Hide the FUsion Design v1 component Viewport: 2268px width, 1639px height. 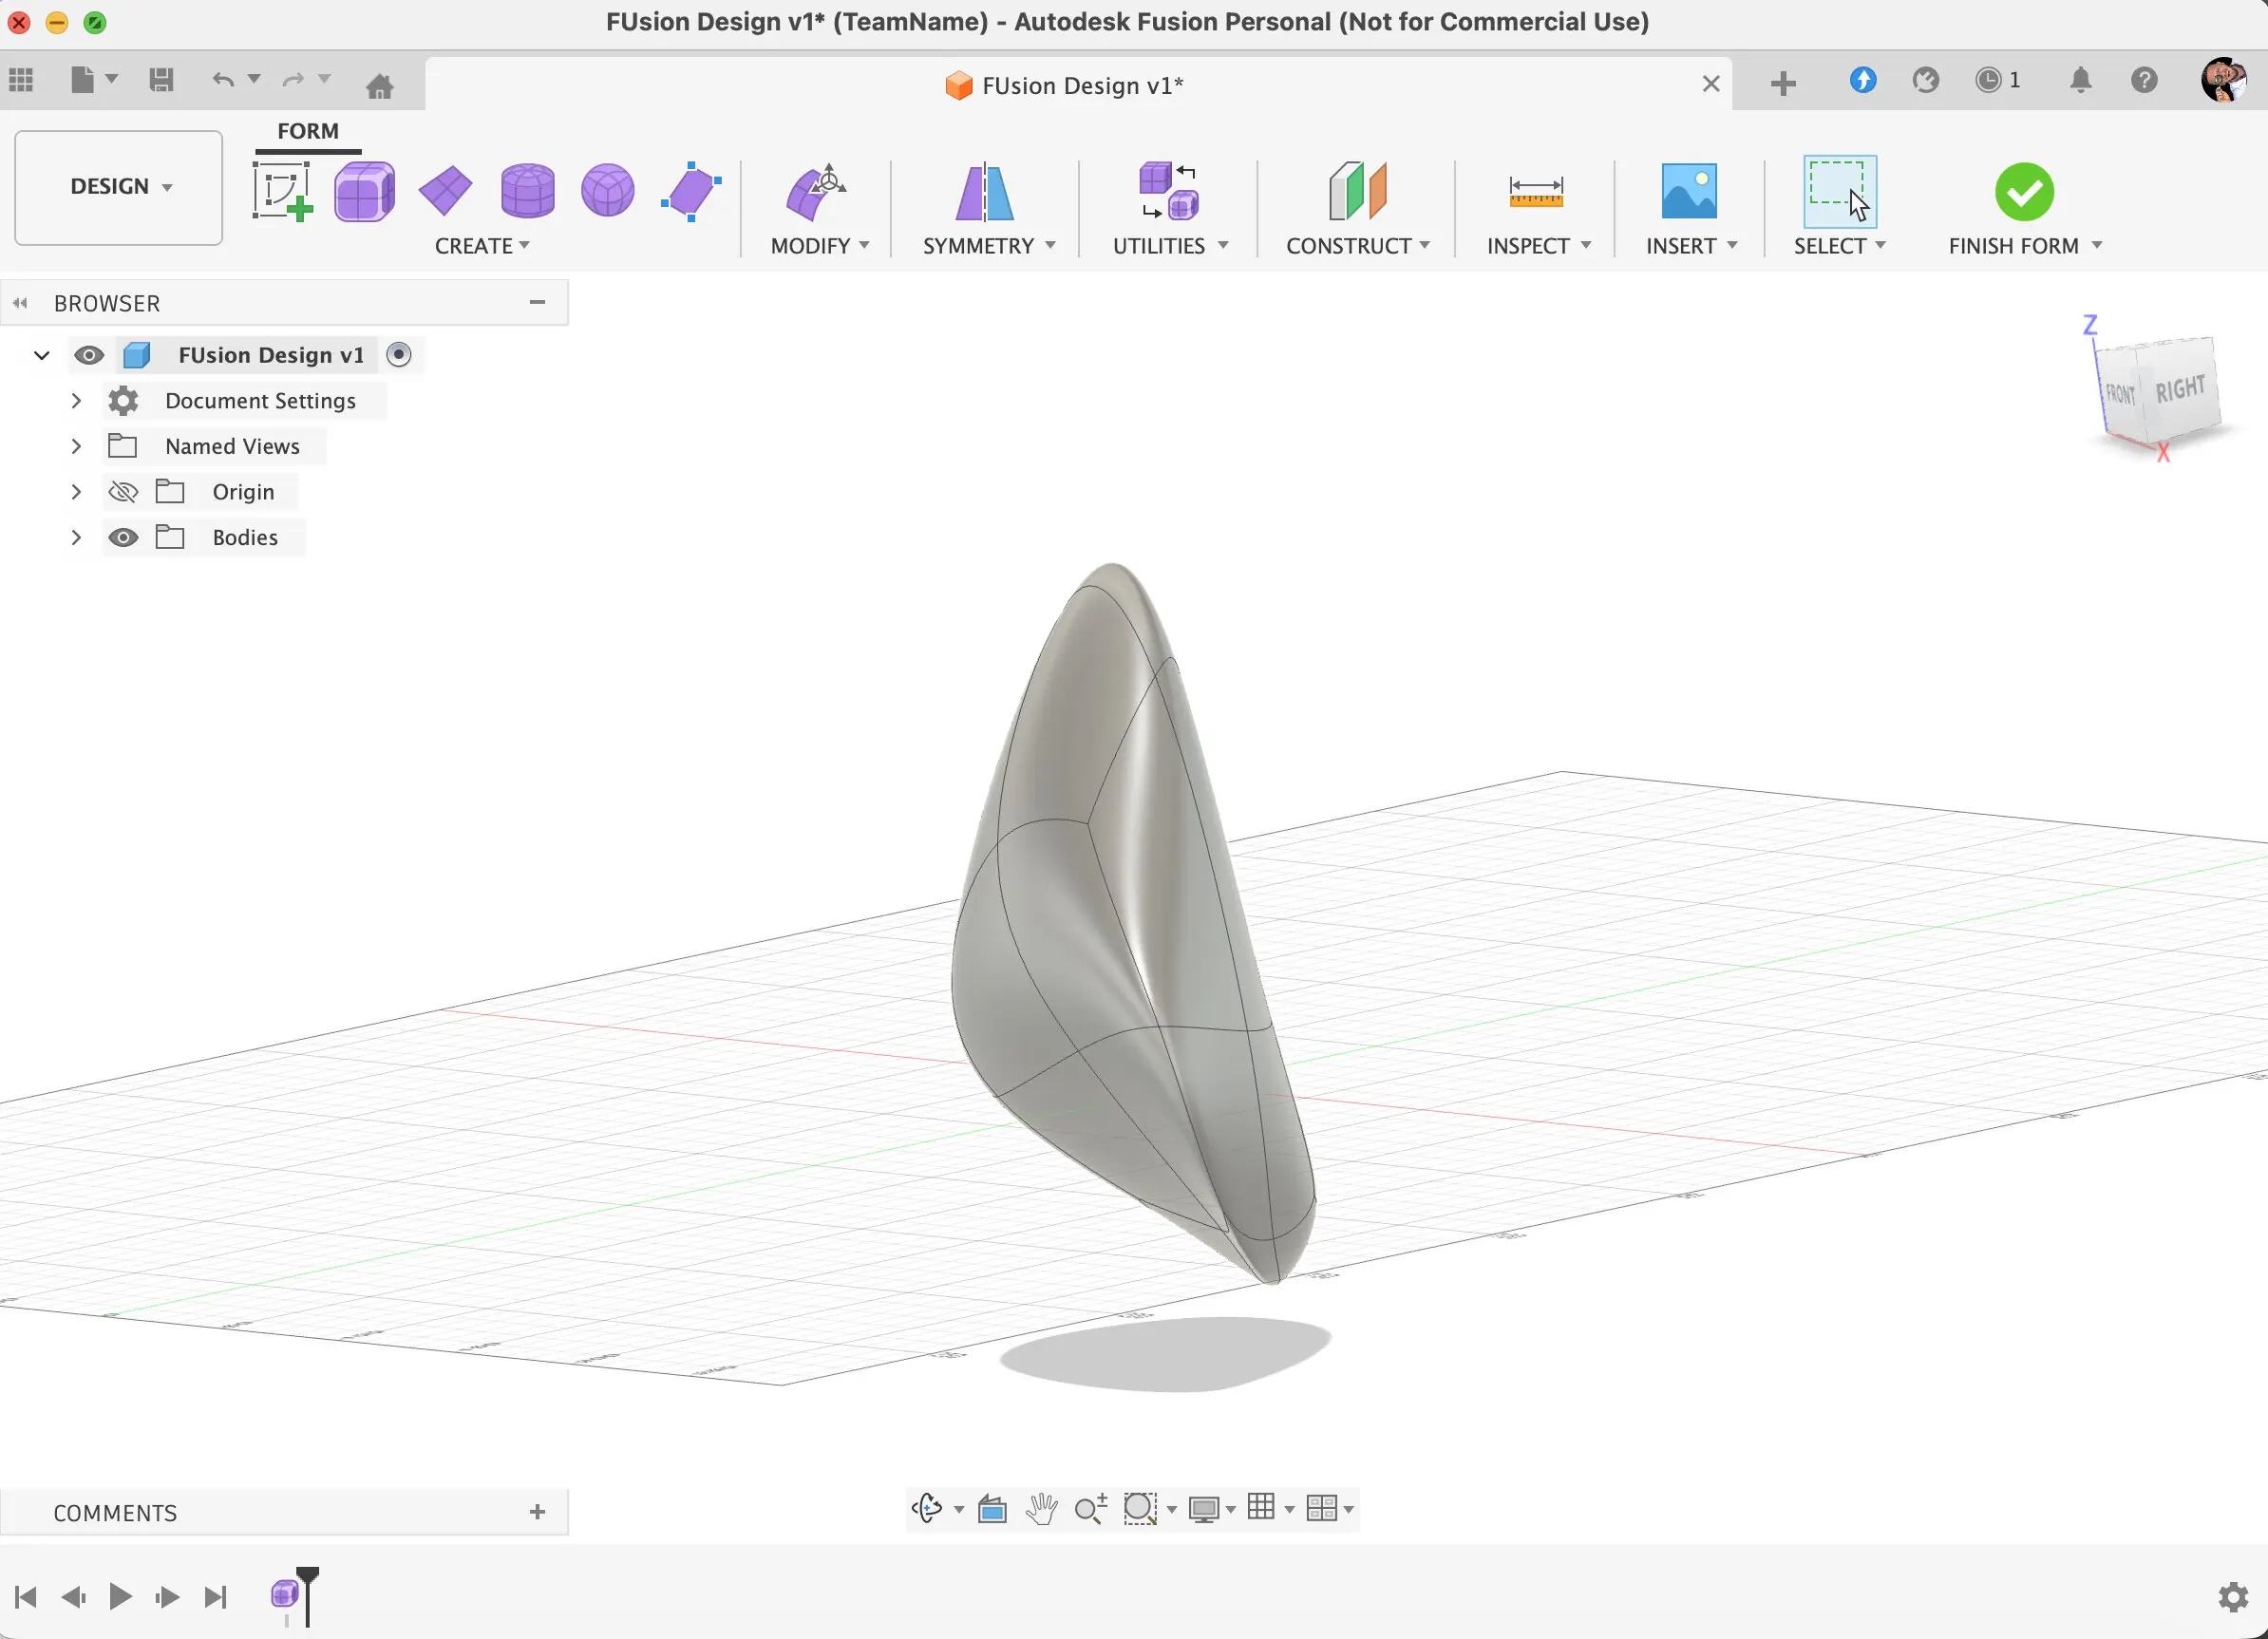89,354
